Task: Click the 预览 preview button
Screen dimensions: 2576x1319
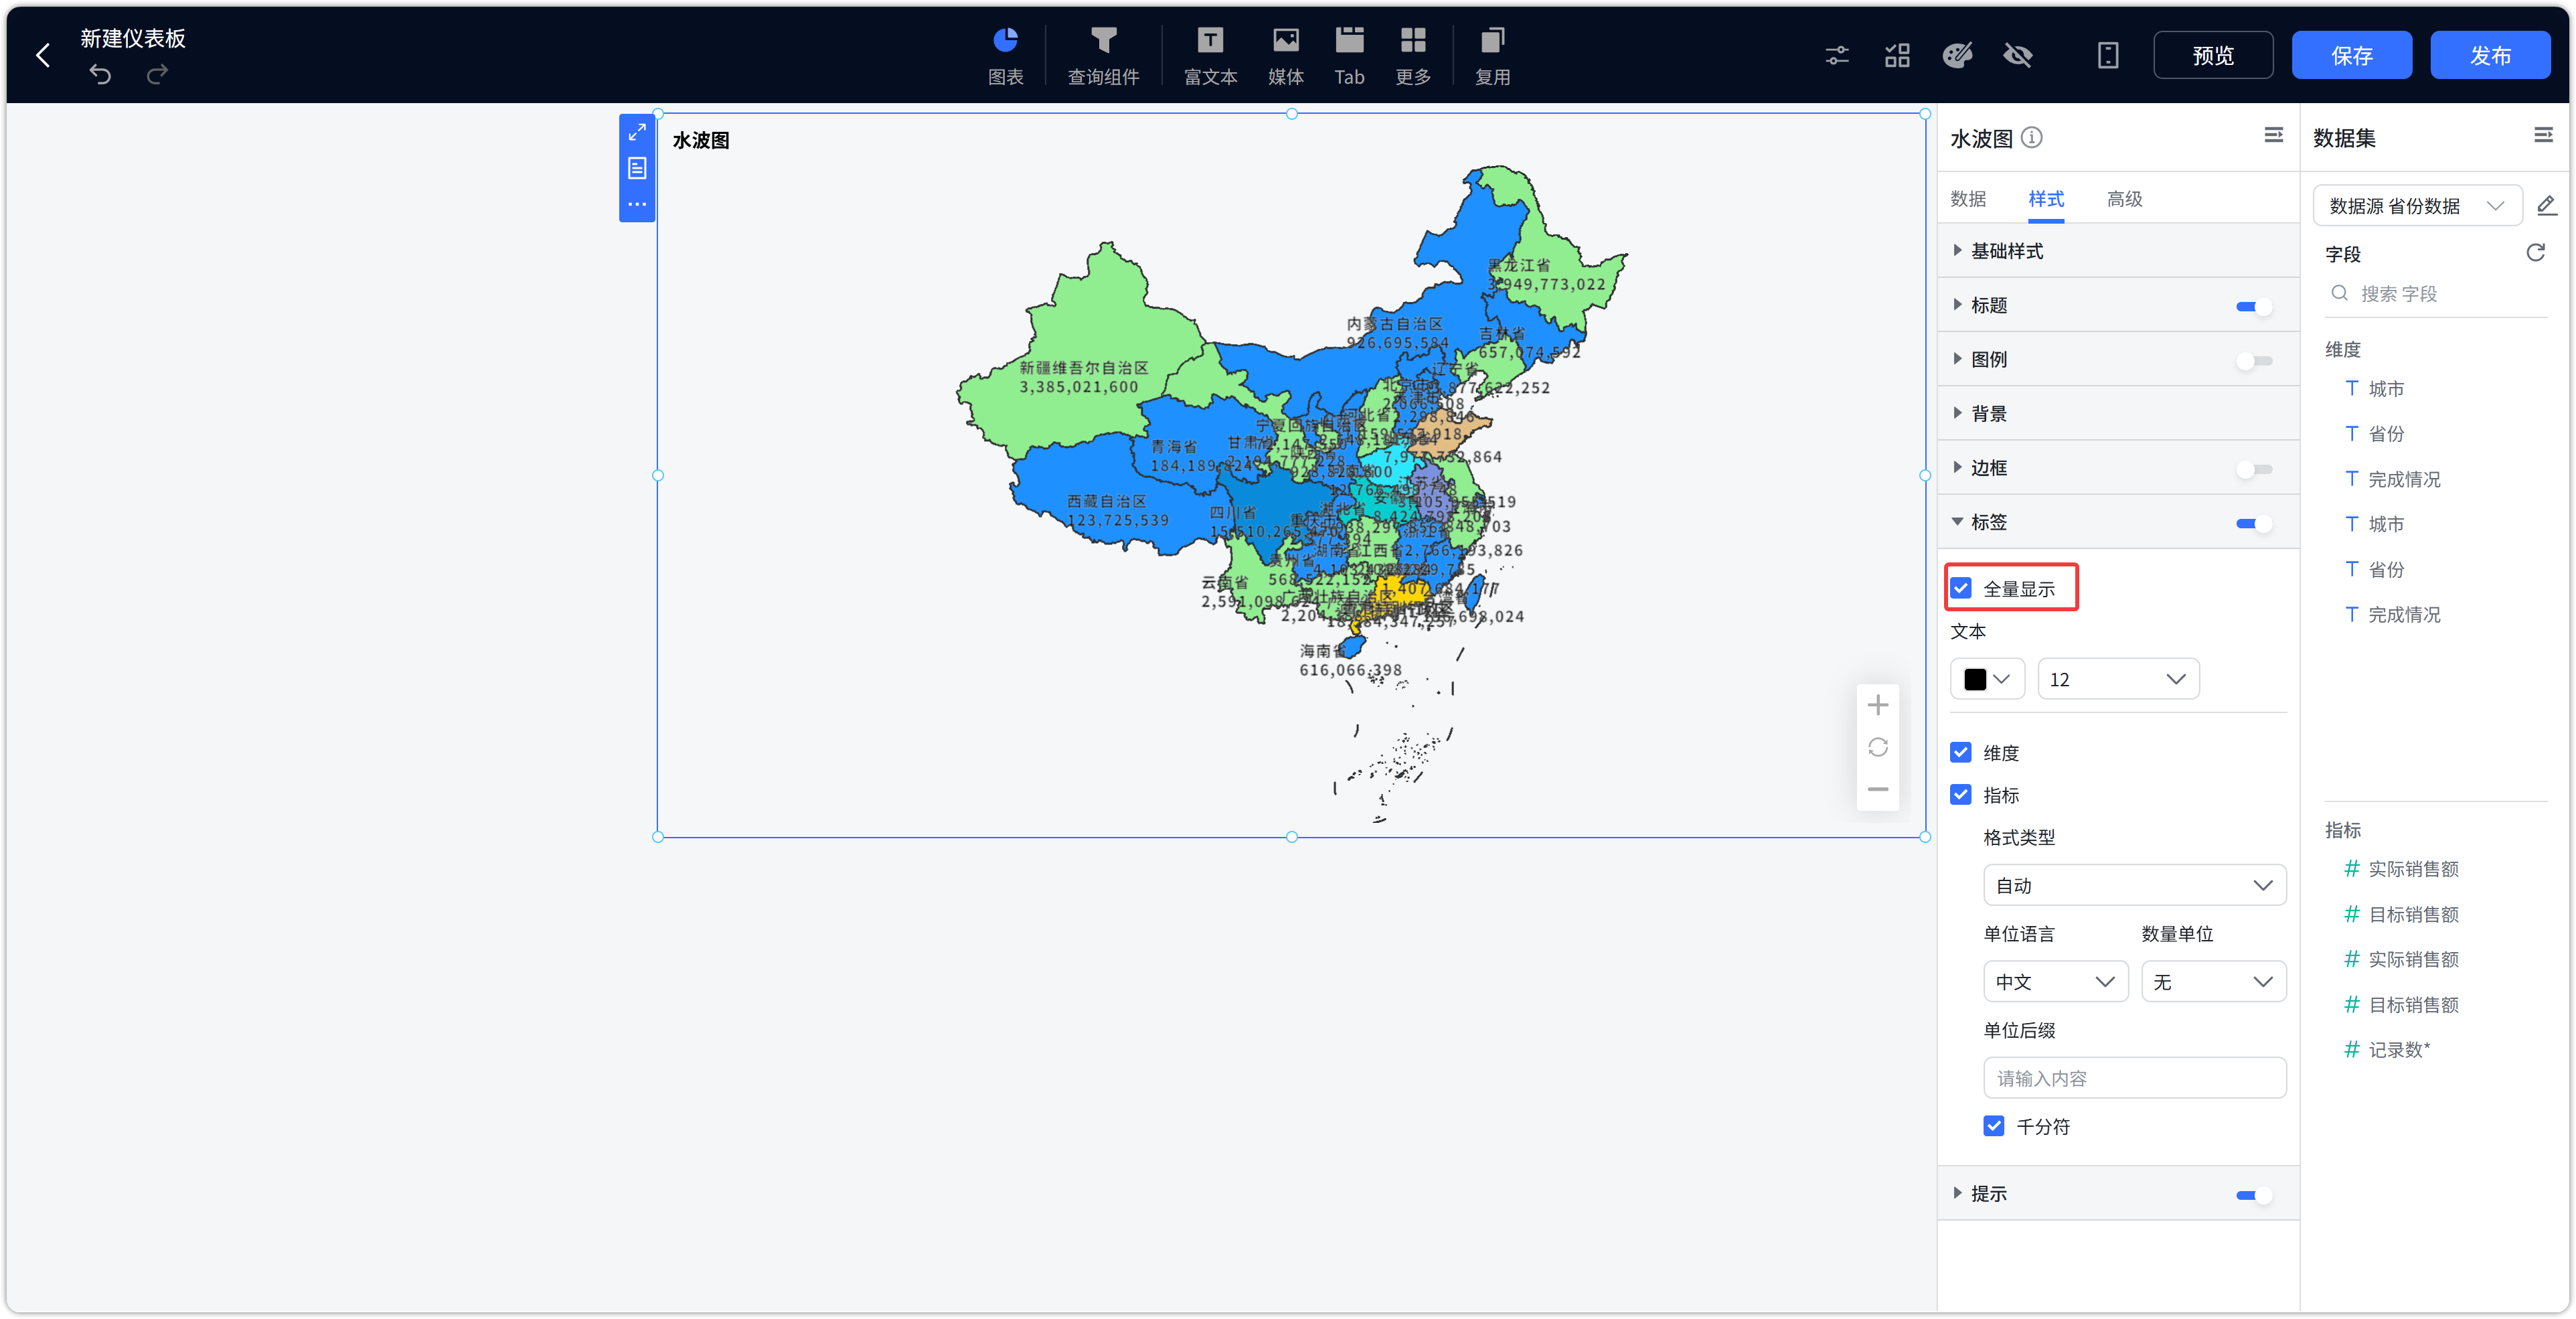Action: click(2213, 55)
